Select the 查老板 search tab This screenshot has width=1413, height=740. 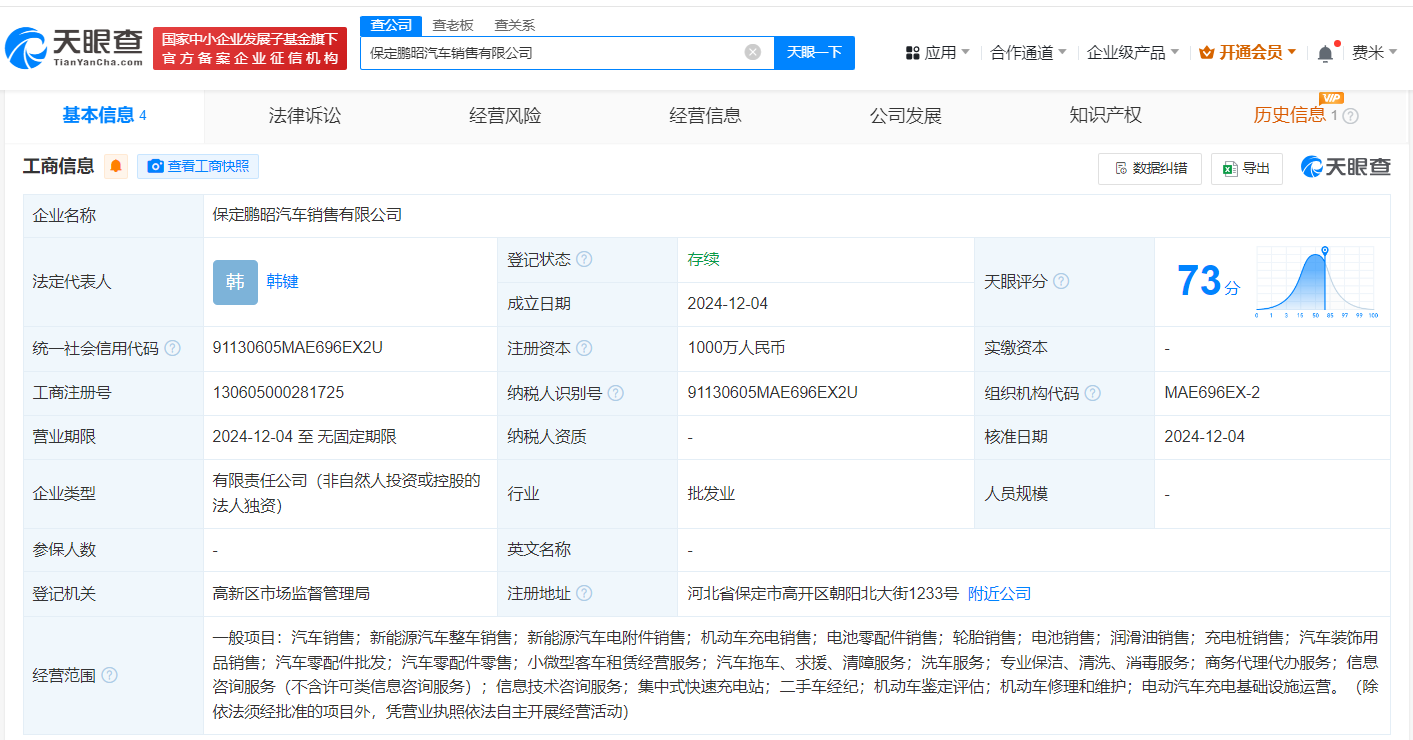453,25
